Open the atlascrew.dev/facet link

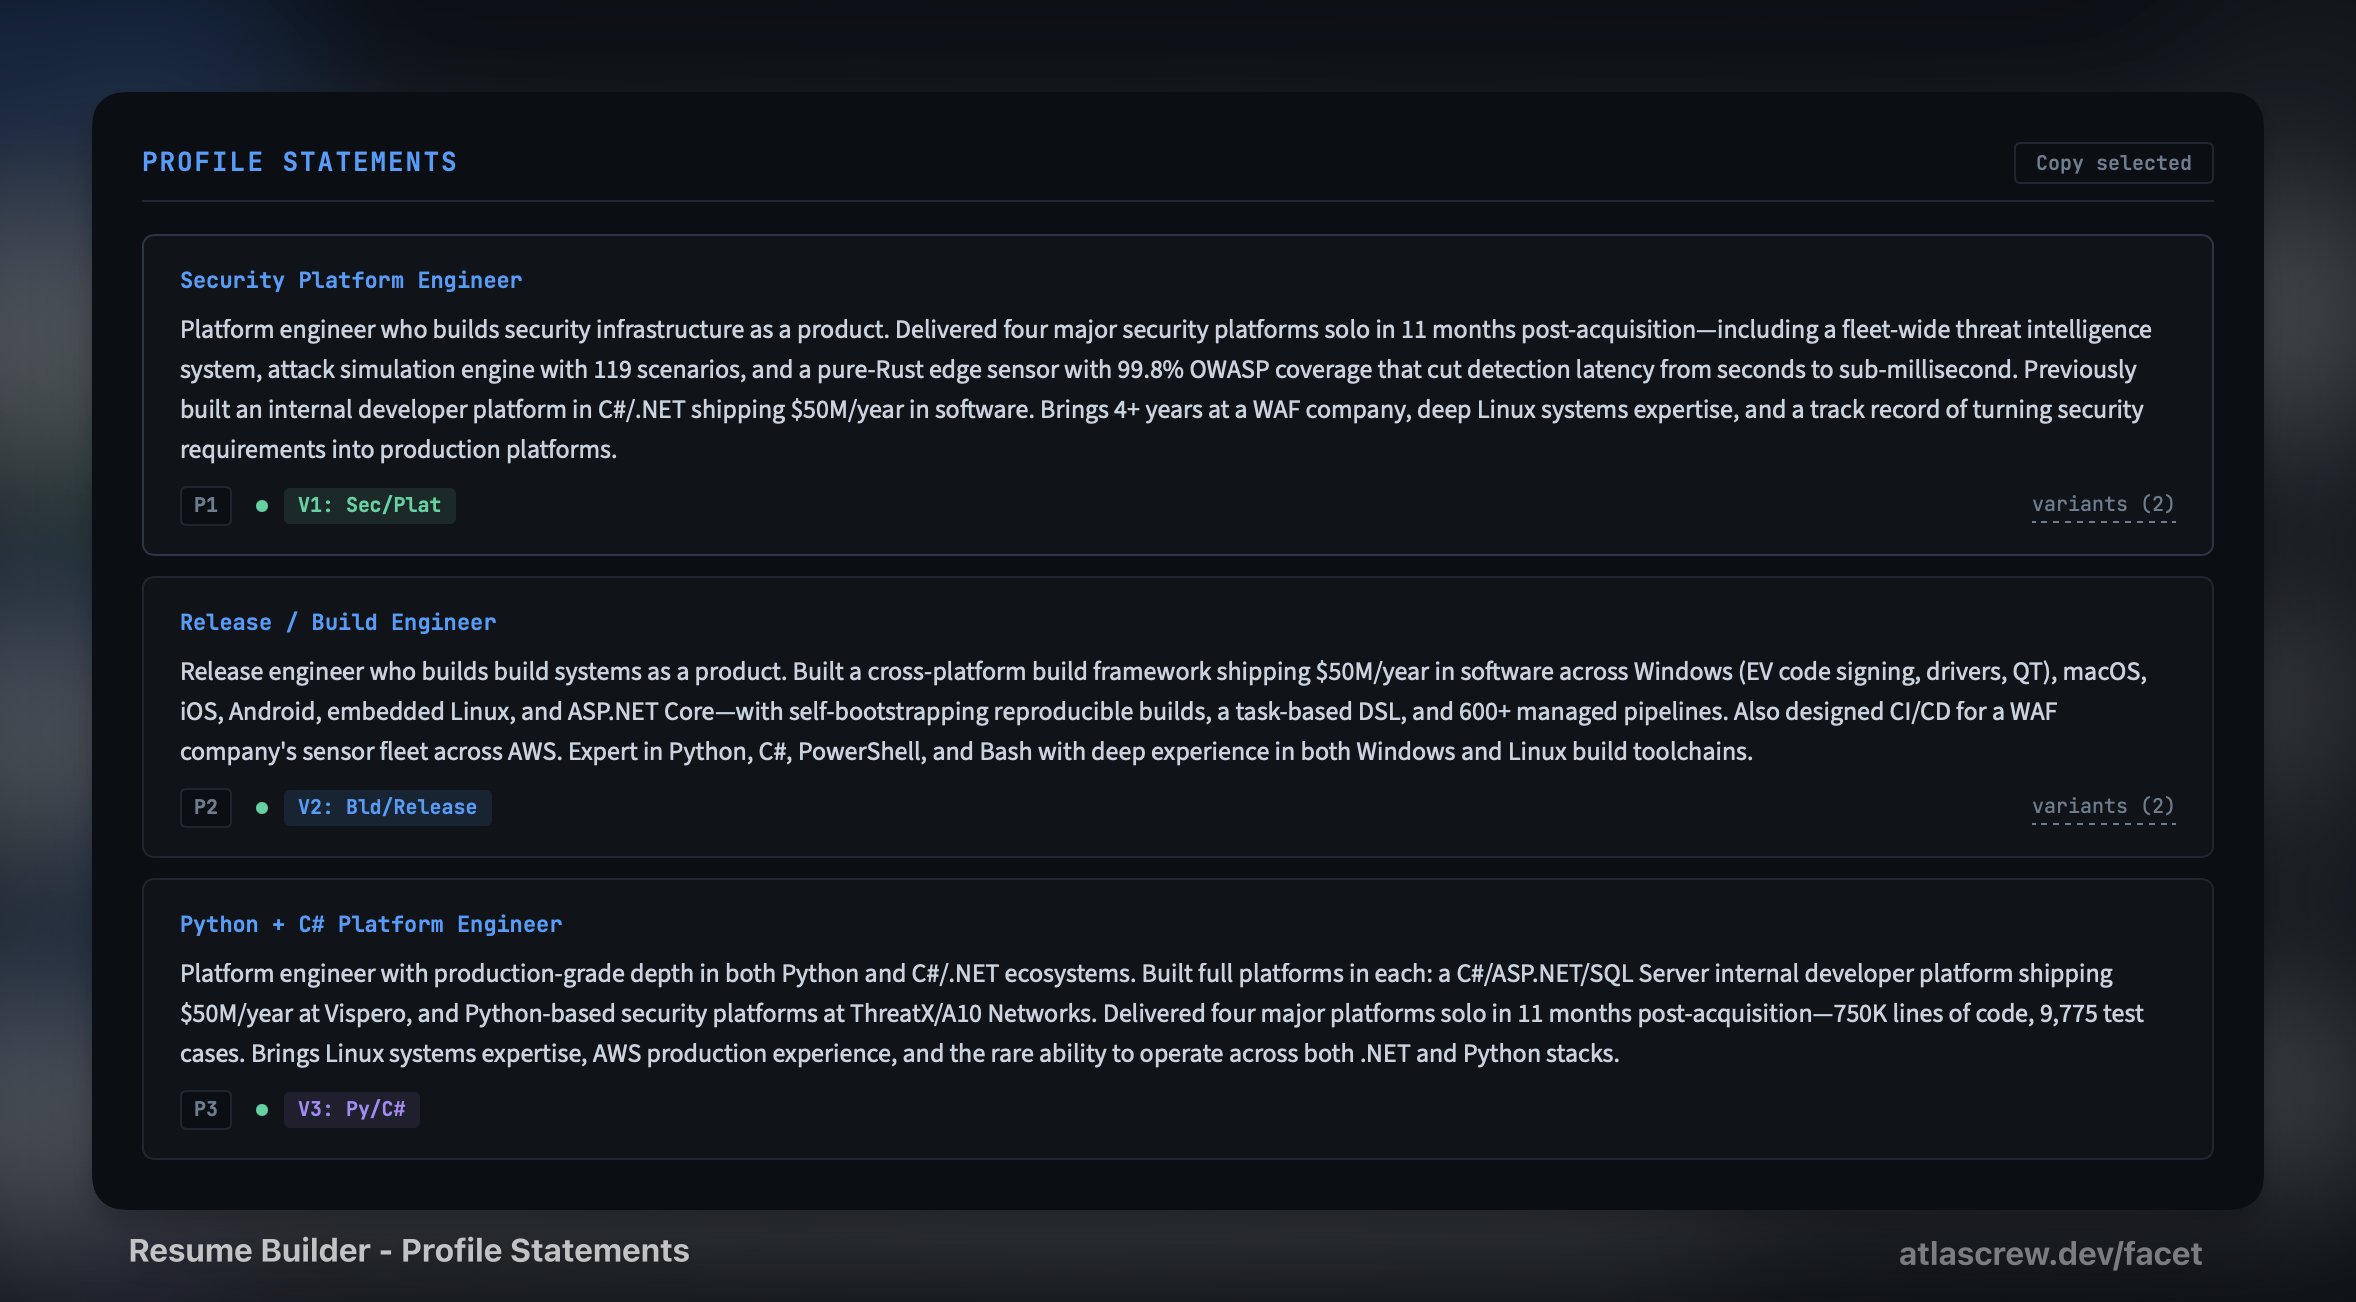(2050, 1254)
